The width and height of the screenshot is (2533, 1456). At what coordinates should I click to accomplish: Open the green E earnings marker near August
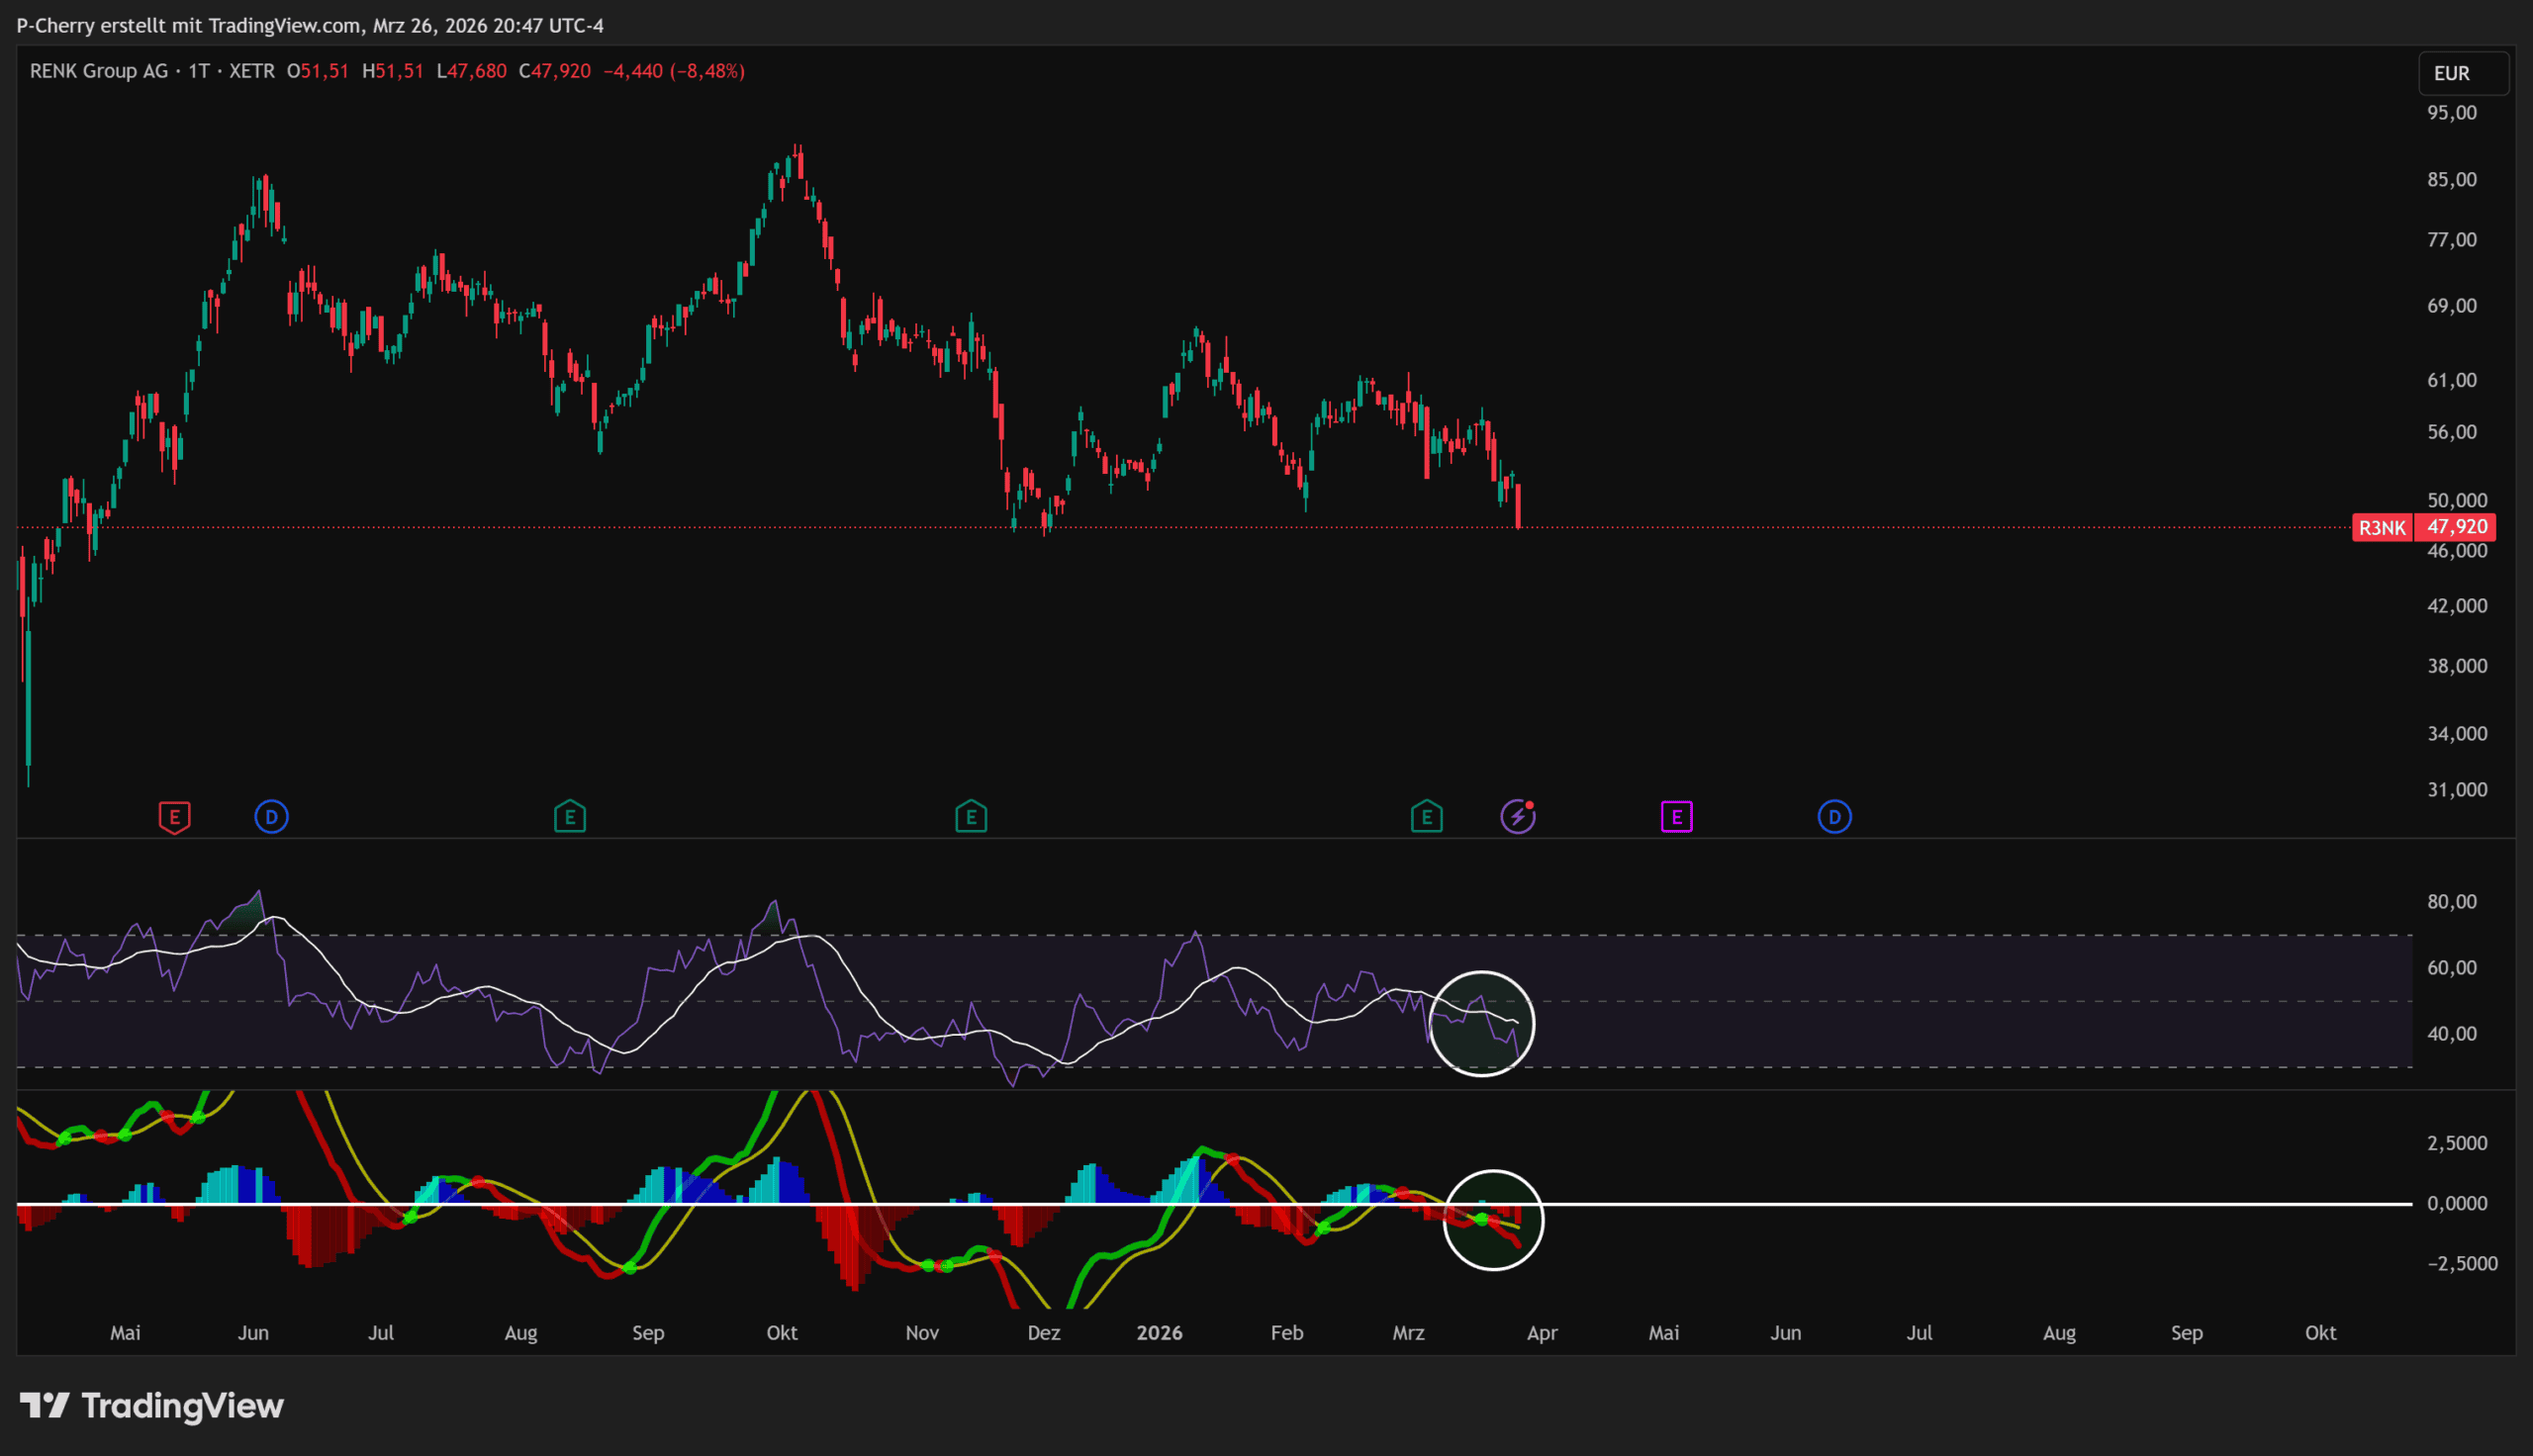(x=570, y=817)
